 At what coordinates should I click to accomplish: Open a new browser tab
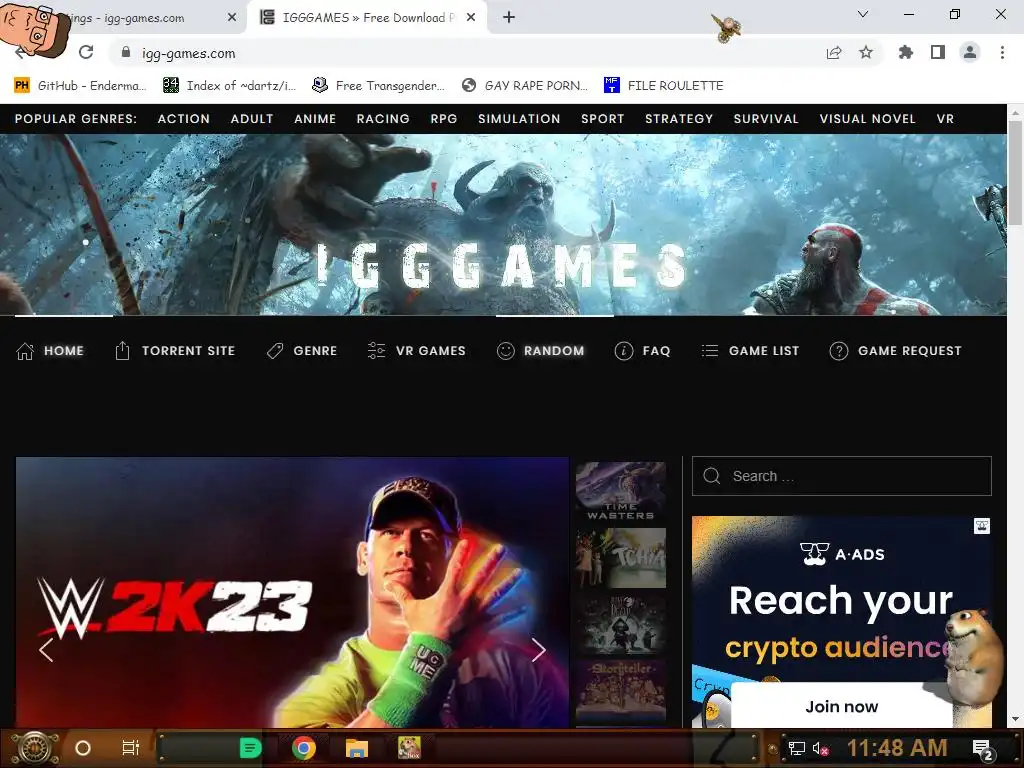509,18
